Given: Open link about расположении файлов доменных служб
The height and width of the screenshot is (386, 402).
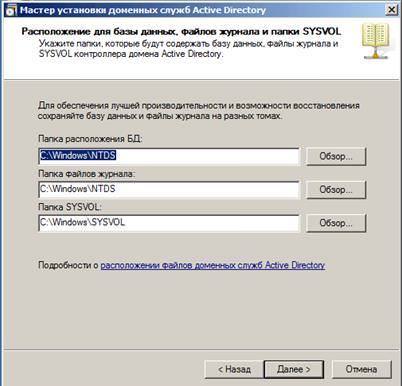Looking at the screenshot, I should (213, 265).
